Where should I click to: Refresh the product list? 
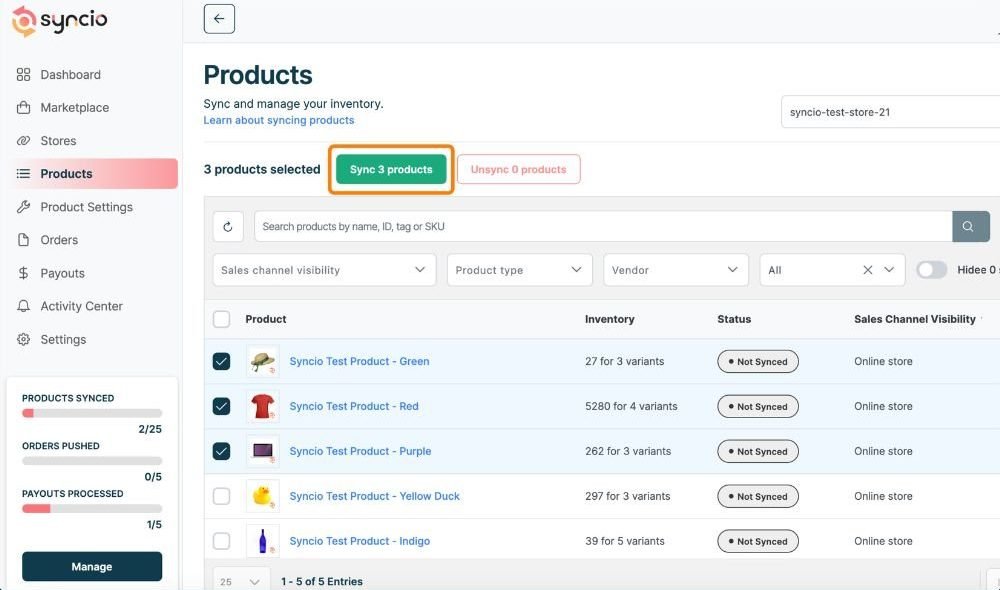tap(228, 226)
